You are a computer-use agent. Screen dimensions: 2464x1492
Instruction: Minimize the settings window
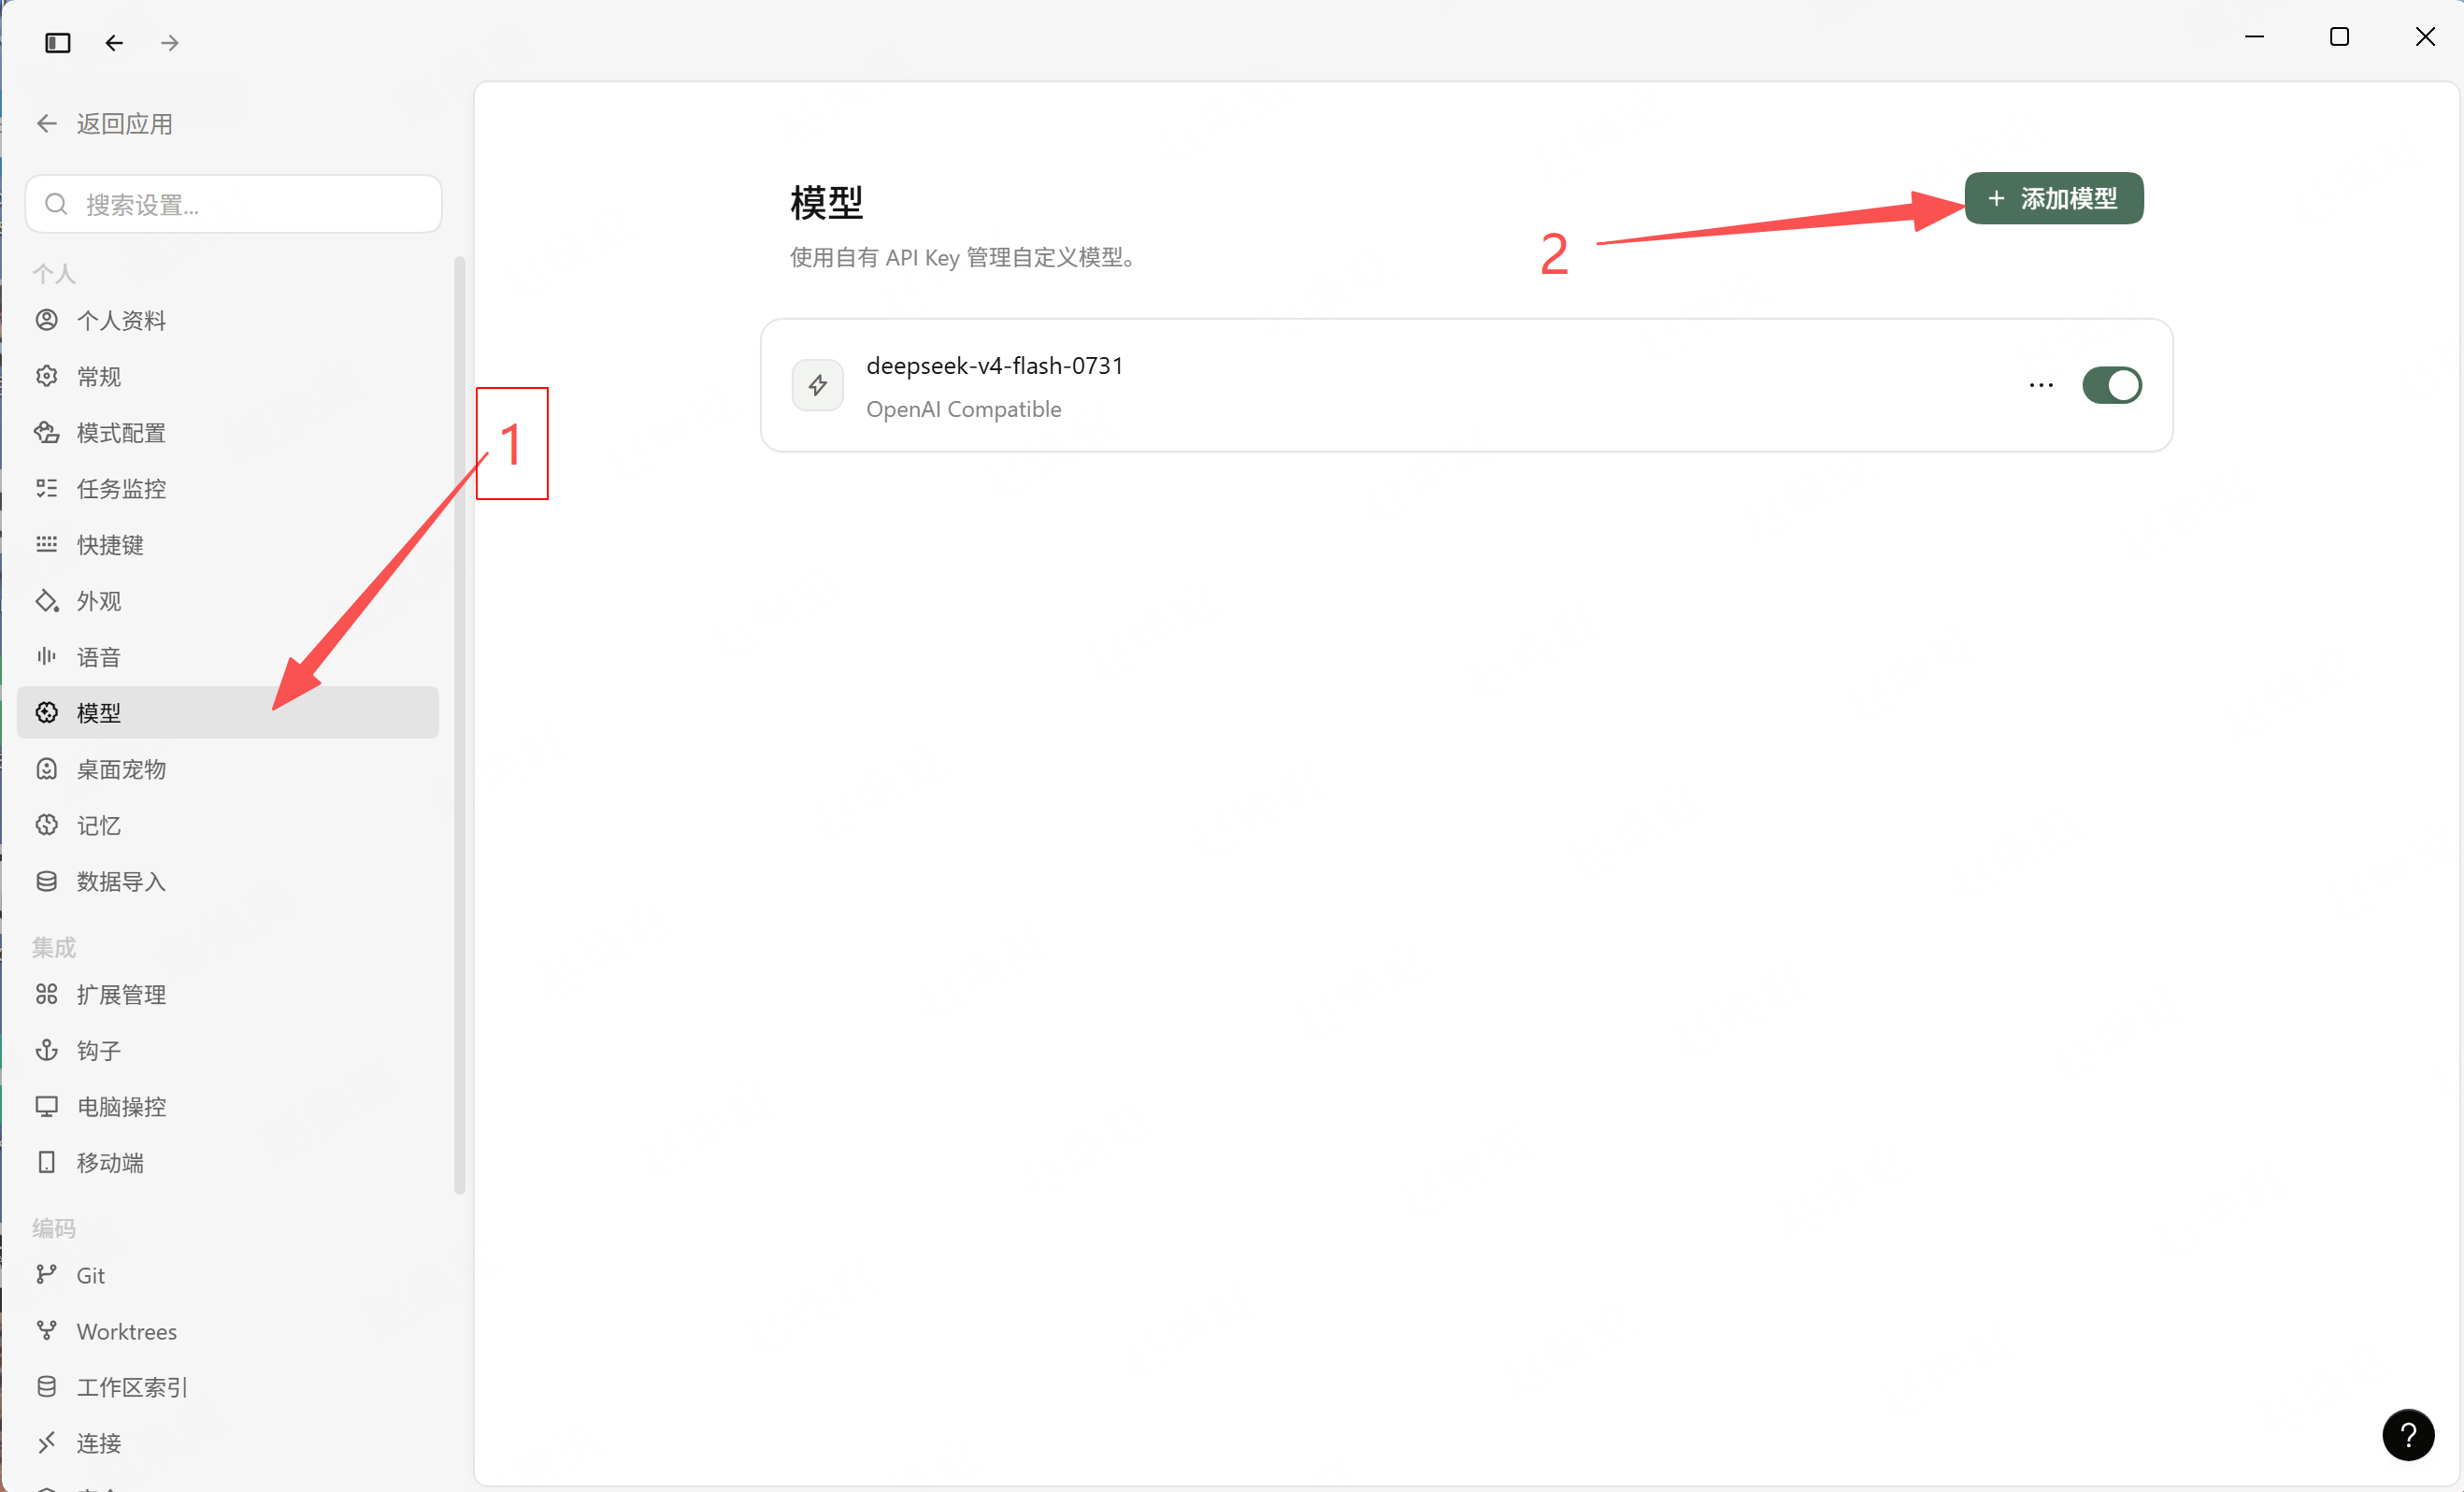pyautogui.click(x=2254, y=37)
